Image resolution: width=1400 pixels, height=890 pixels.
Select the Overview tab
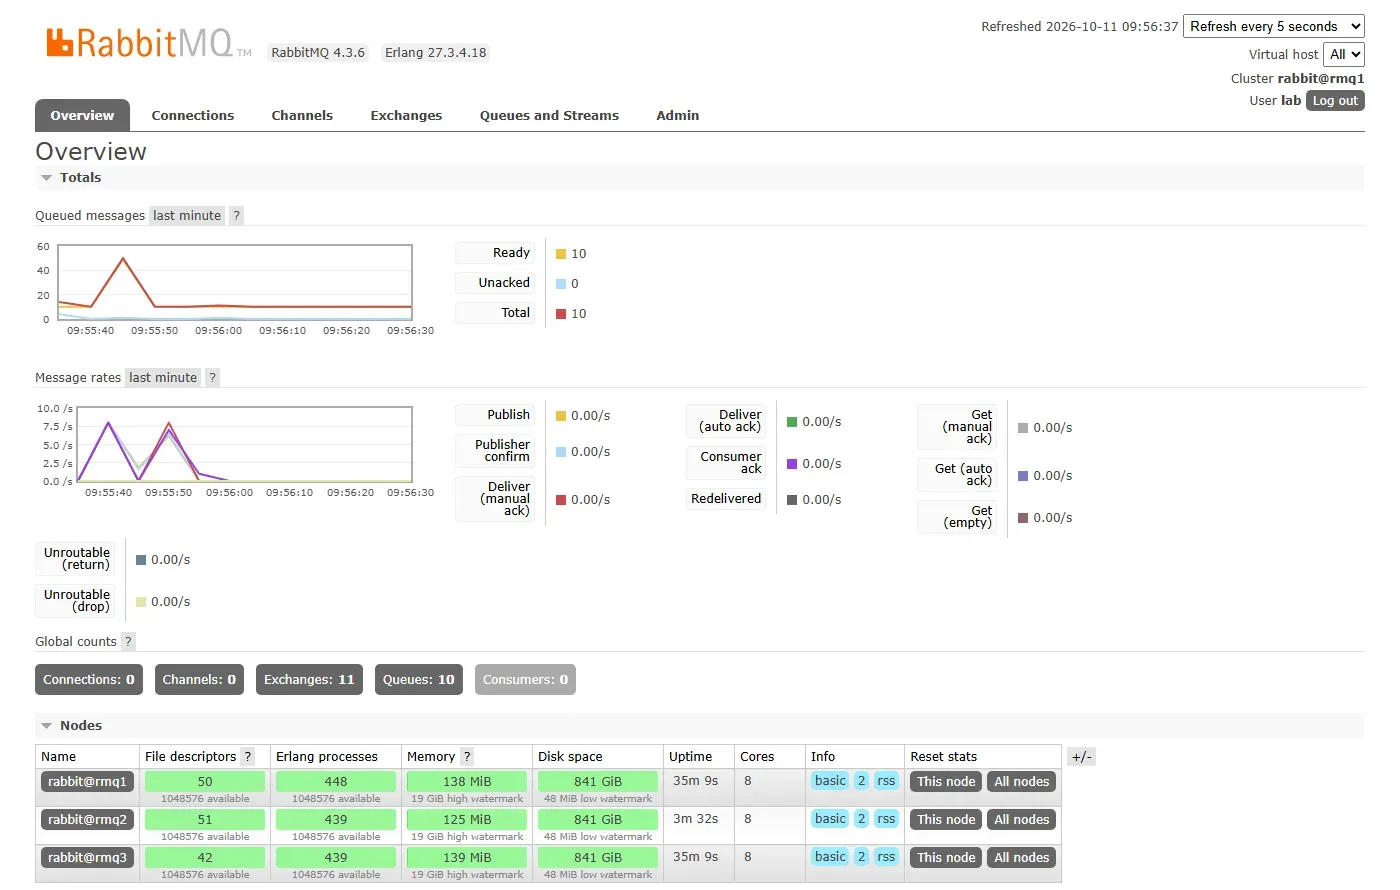(x=82, y=116)
